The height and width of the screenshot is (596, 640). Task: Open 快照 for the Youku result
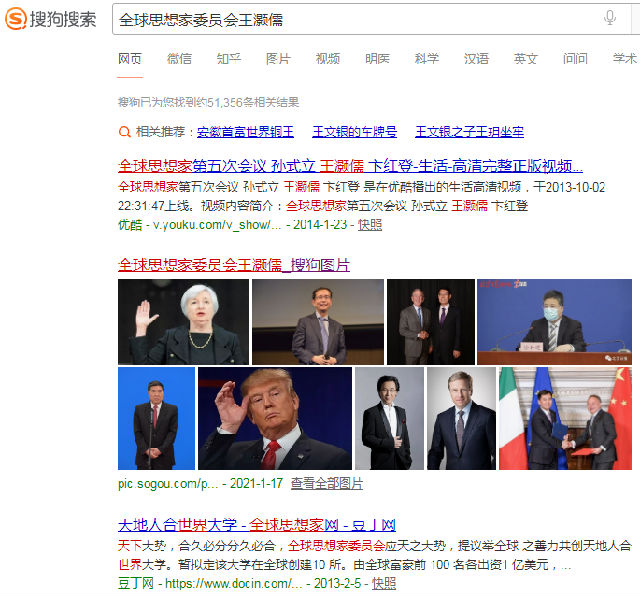[370, 225]
